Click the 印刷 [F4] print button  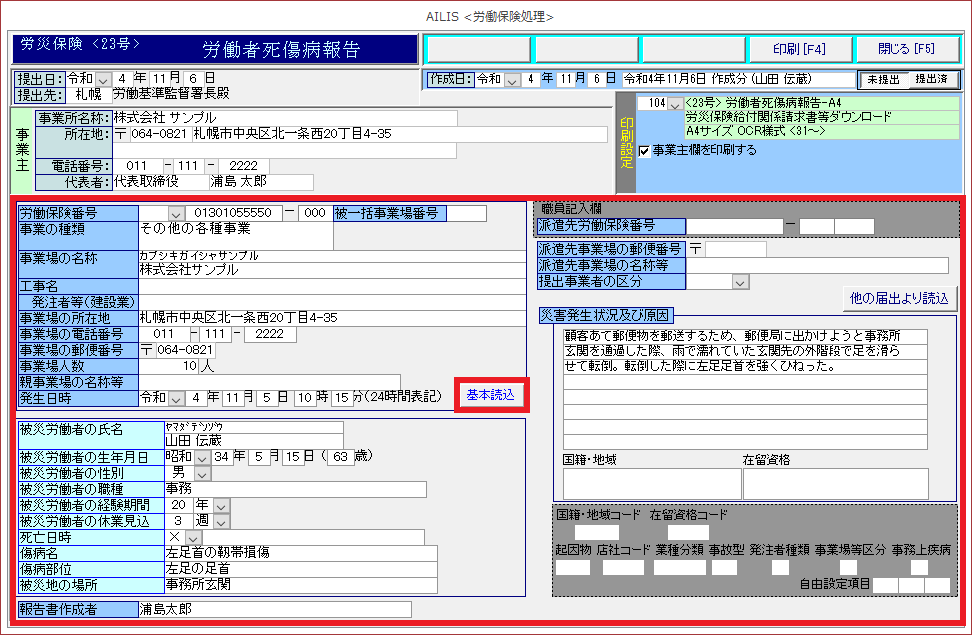point(800,49)
